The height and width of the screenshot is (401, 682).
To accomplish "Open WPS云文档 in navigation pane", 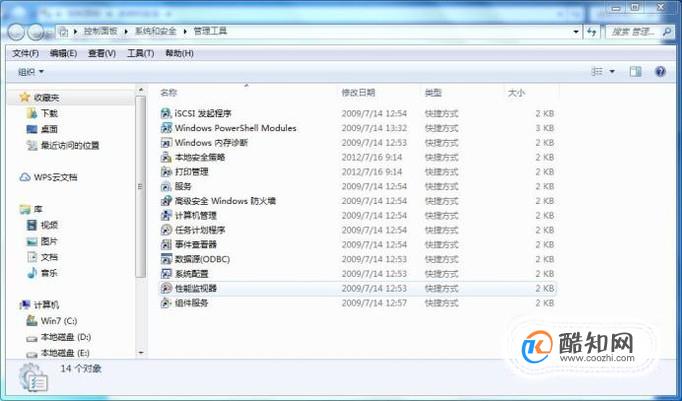I will pos(49,177).
